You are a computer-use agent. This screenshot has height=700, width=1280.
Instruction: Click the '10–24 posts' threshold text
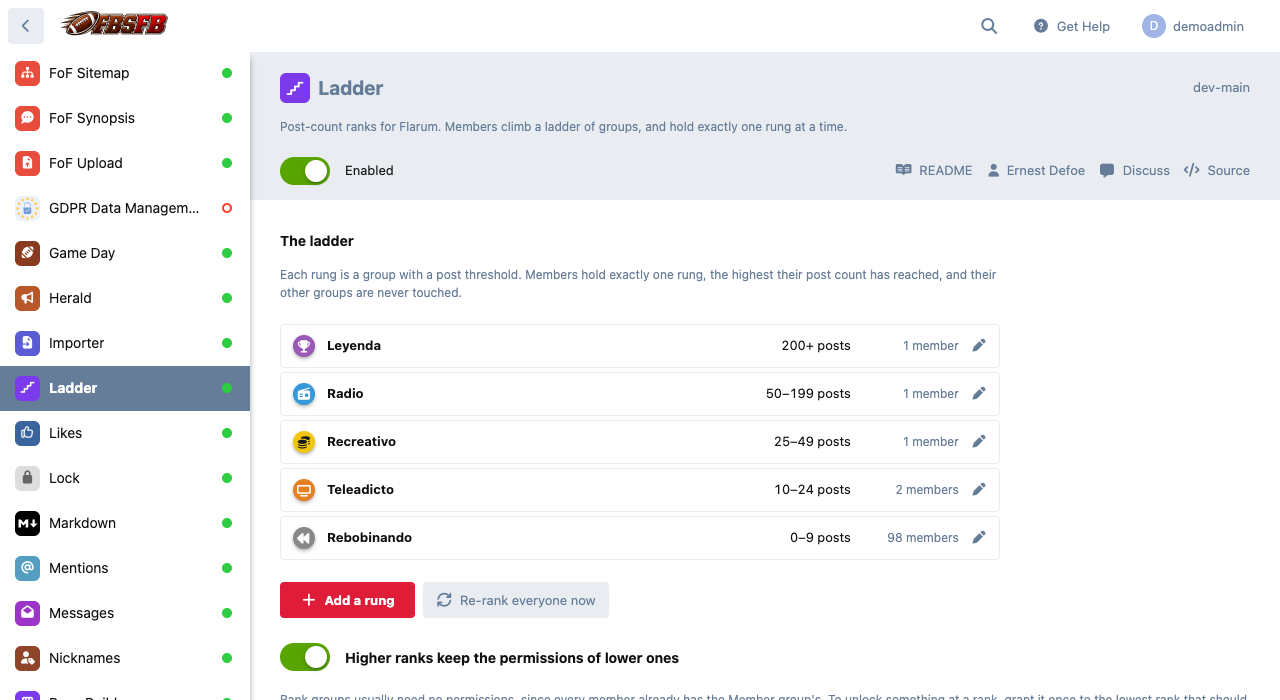tap(812, 490)
